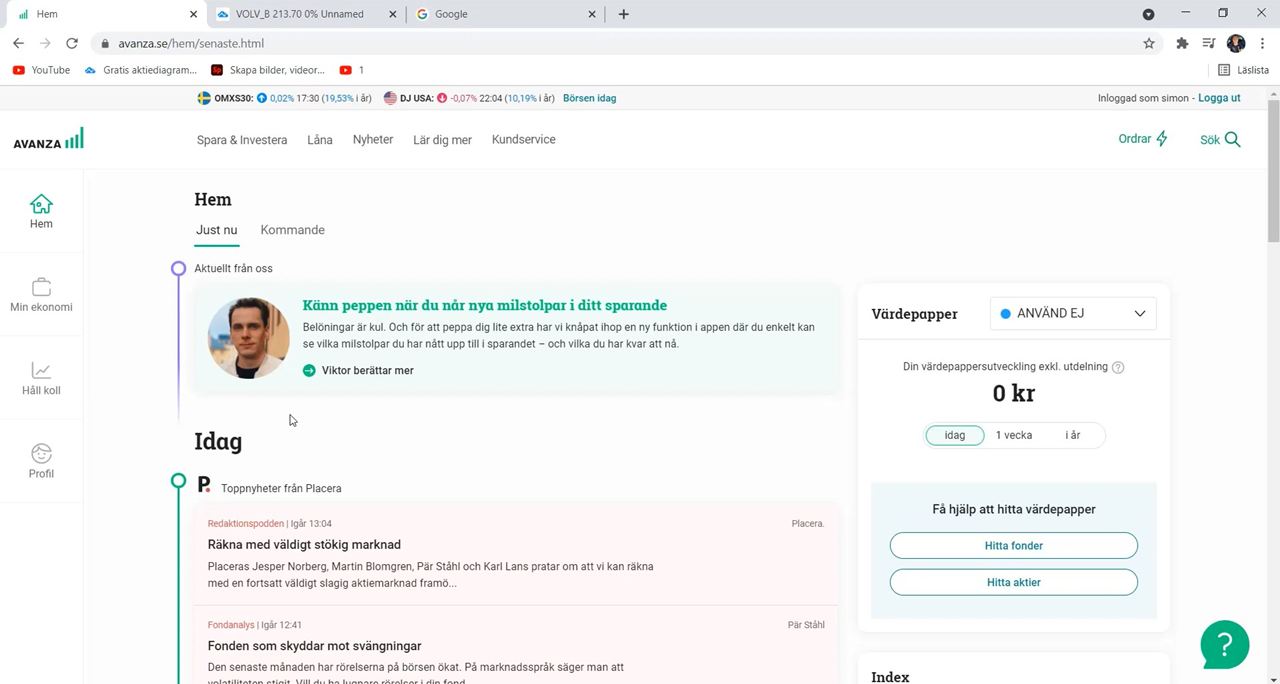
Task: Click the 'Idag' section heading
Action: click(x=218, y=441)
